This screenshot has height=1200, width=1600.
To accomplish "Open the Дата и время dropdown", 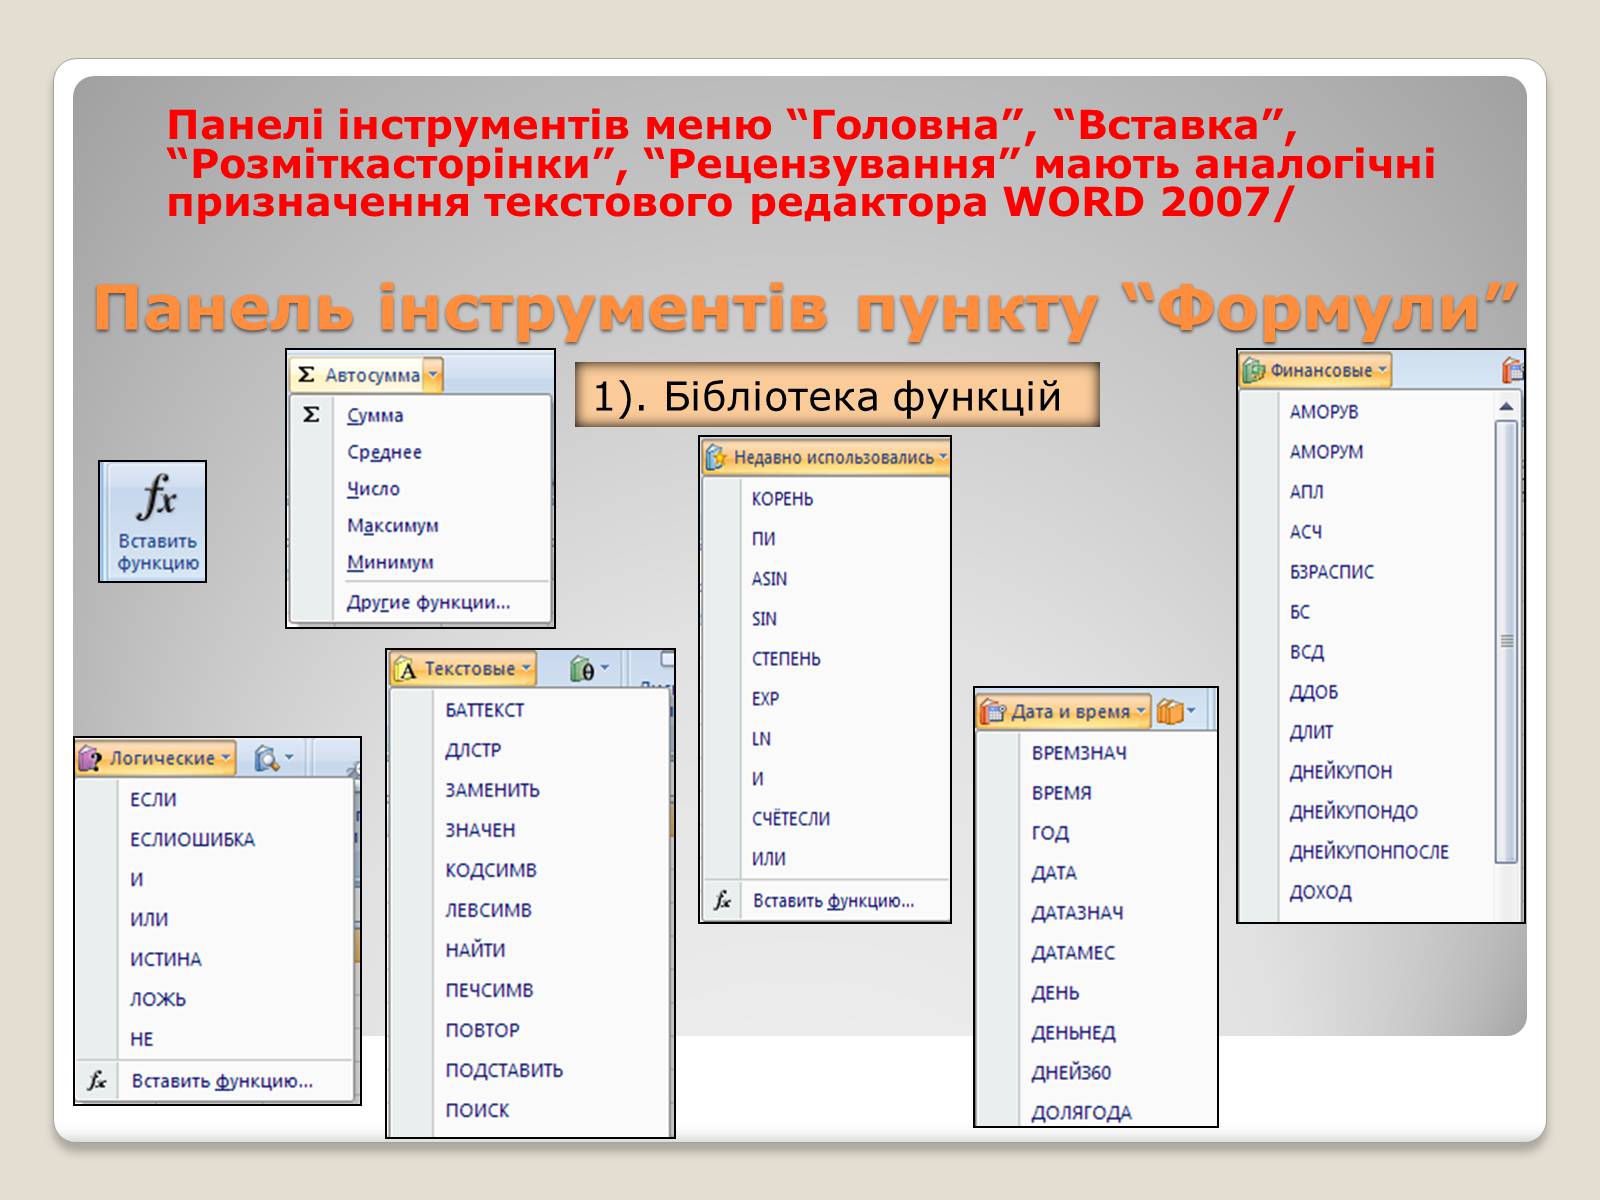I will pos(1141,711).
